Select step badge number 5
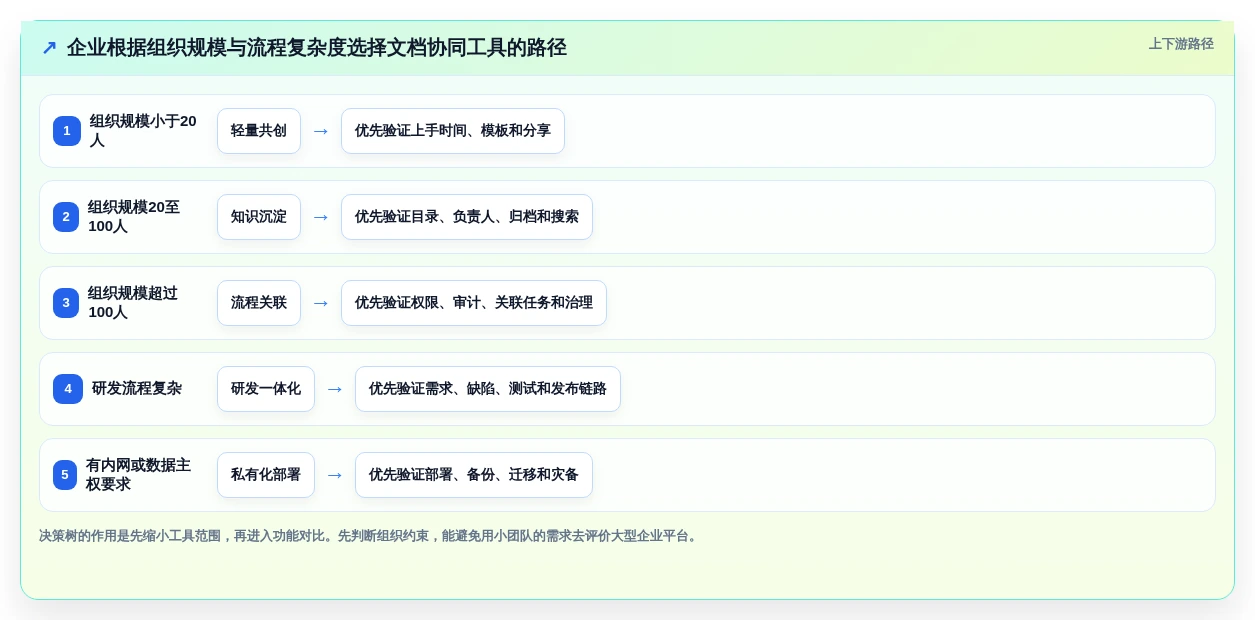Viewport: 1255px width, 620px height. click(65, 475)
